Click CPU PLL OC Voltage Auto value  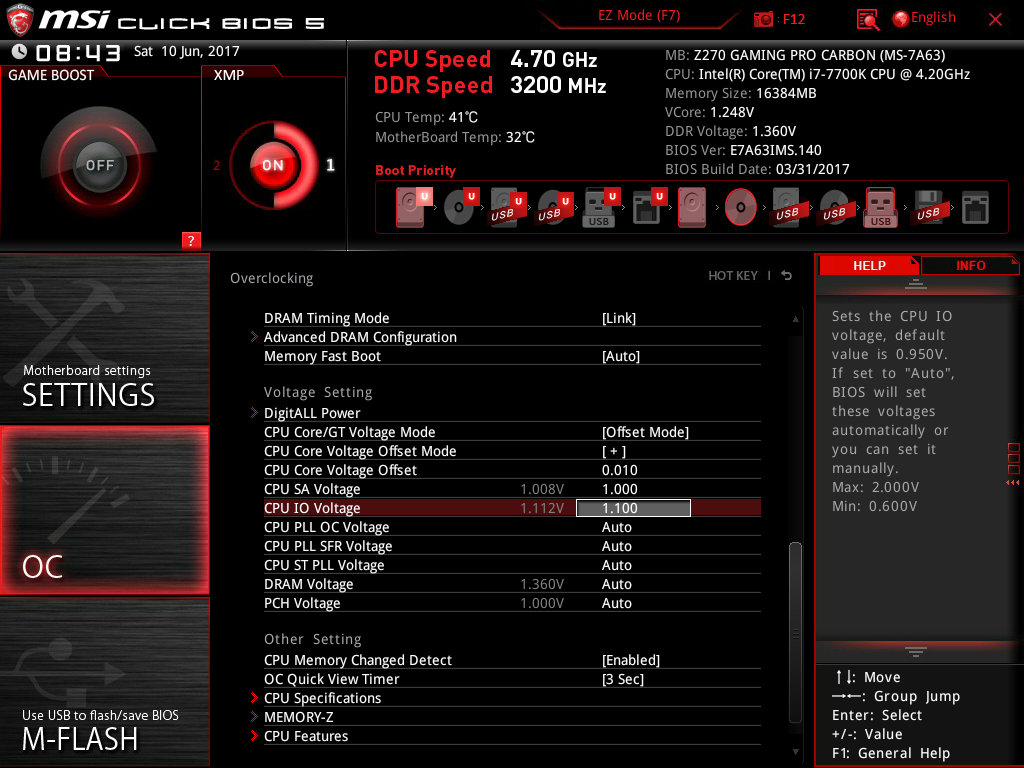(616, 527)
